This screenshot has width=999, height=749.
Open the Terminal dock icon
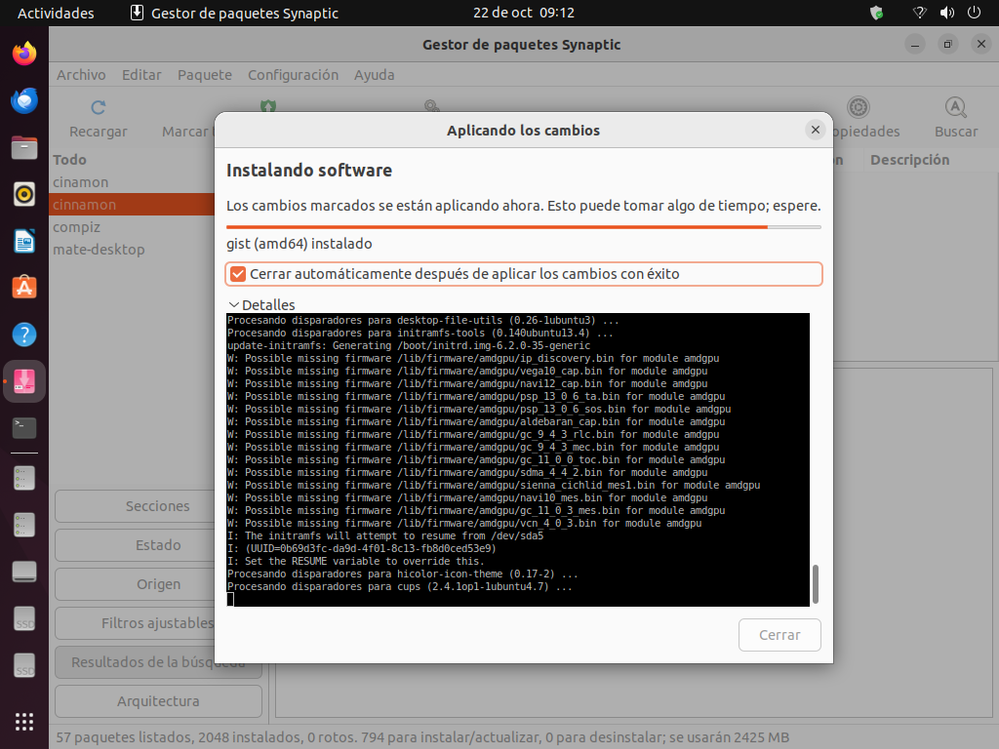(24, 427)
